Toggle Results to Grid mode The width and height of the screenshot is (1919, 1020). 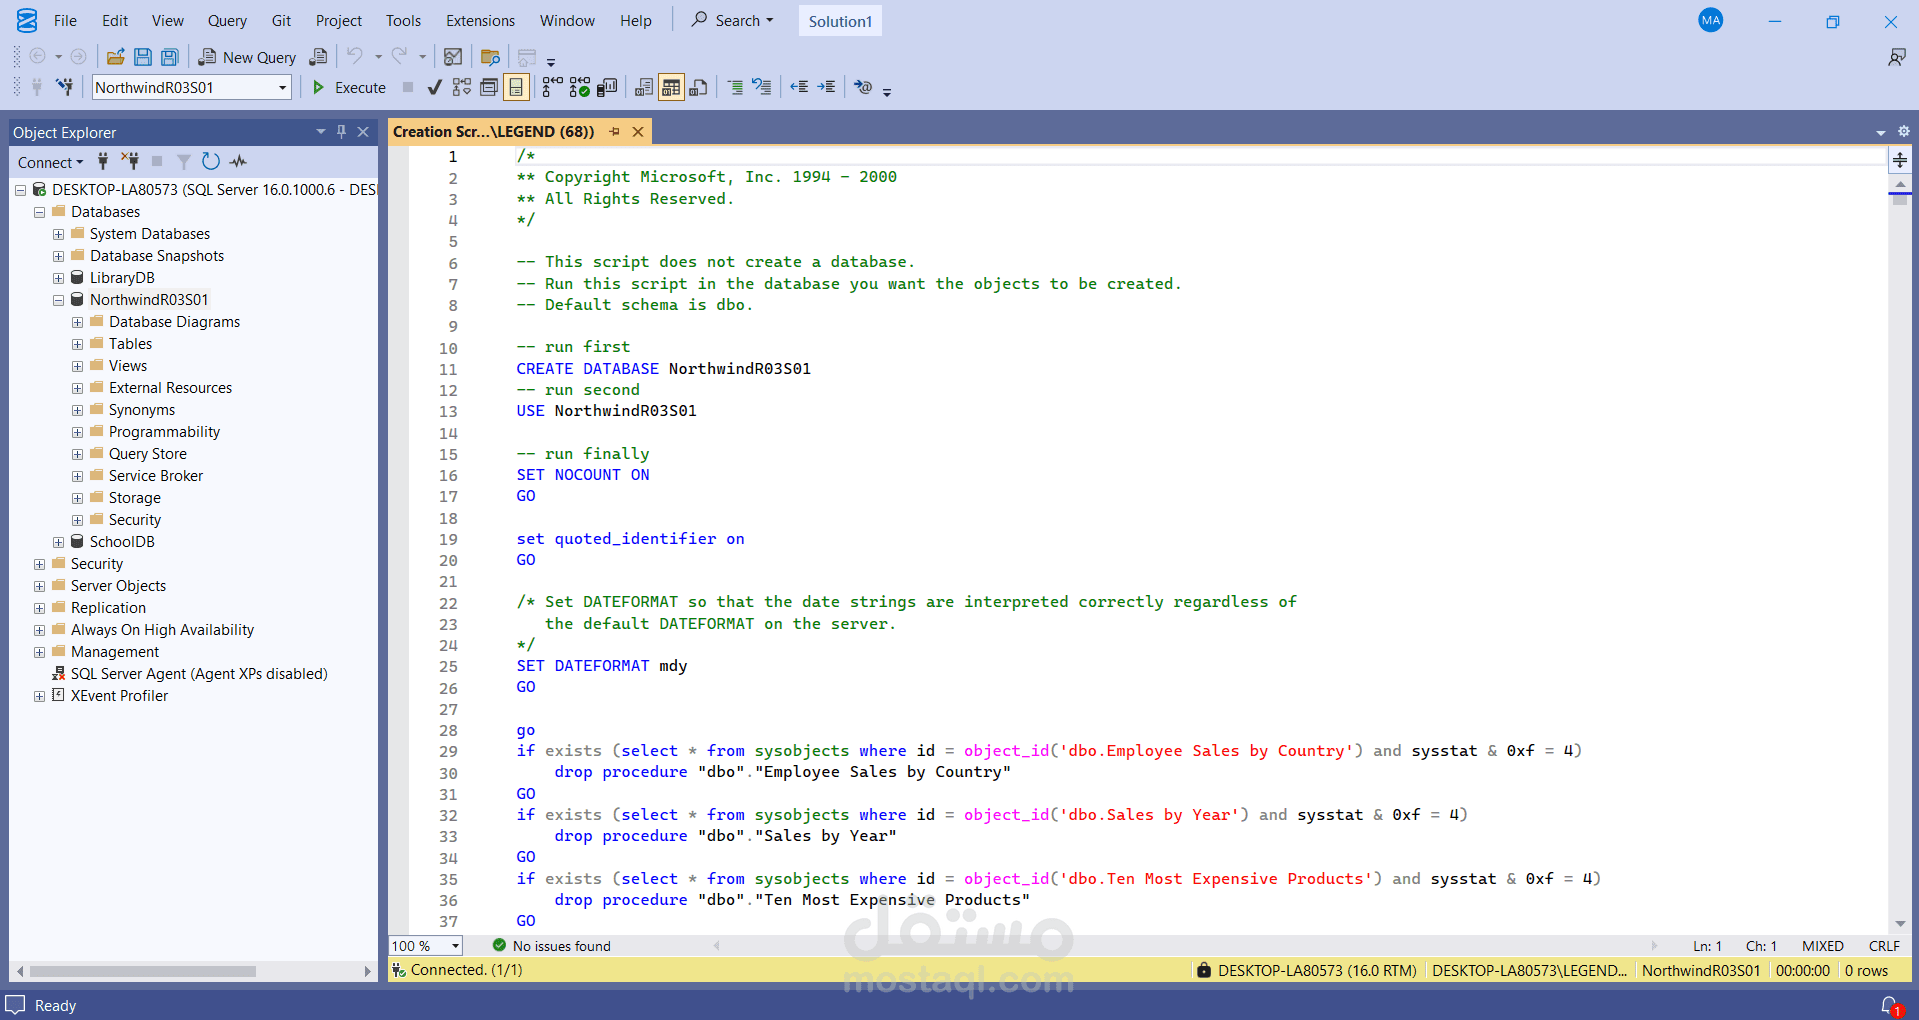click(x=671, y=88)
